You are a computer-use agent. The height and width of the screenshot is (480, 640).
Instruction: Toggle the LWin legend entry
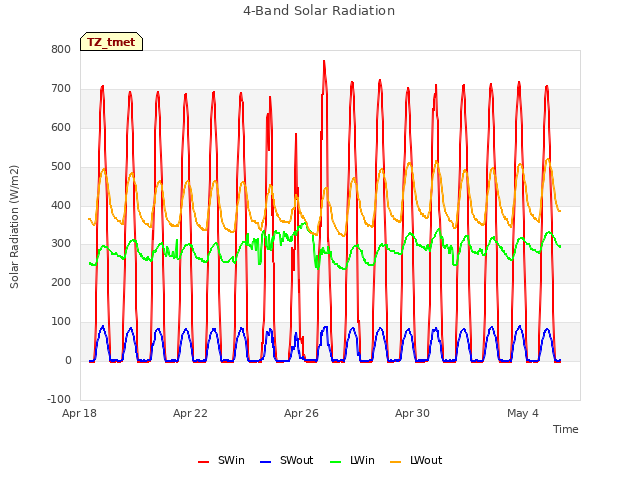(352, 460)
